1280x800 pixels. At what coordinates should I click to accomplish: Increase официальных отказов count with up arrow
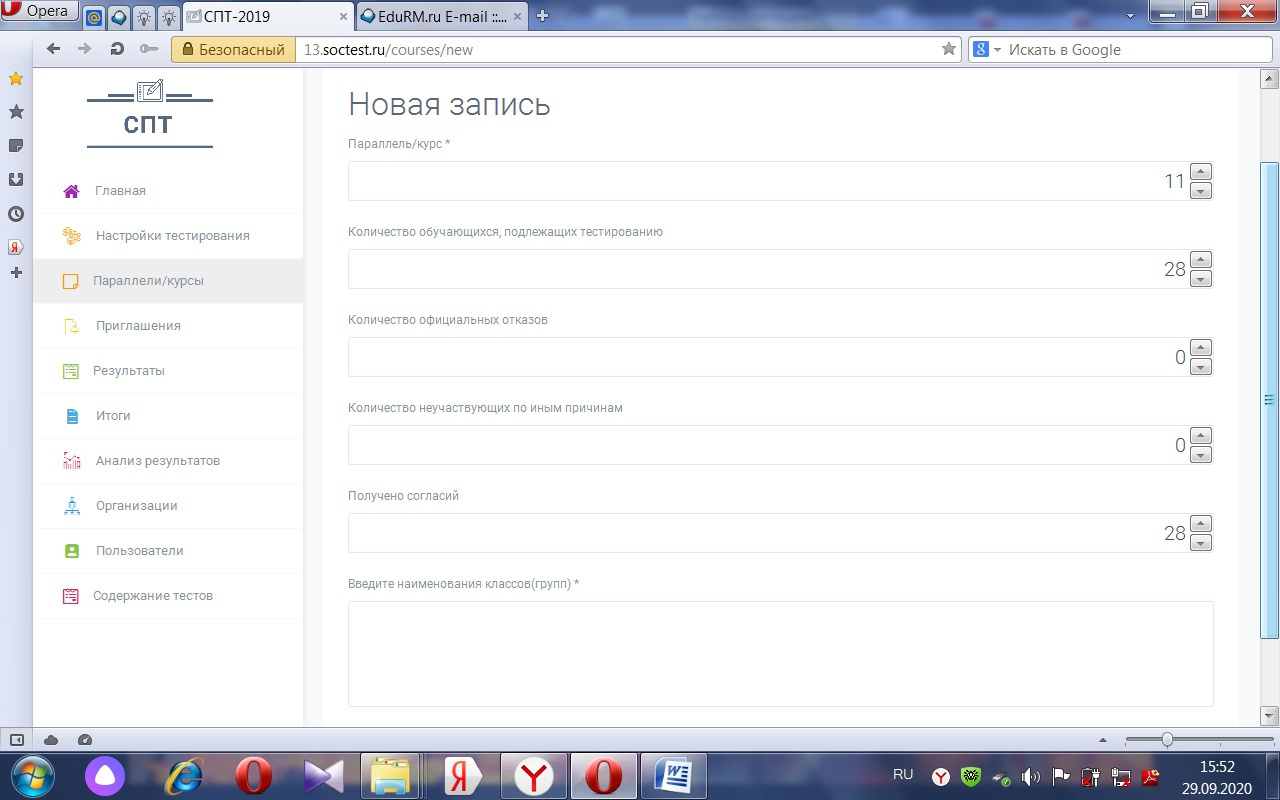point(1202,348)
